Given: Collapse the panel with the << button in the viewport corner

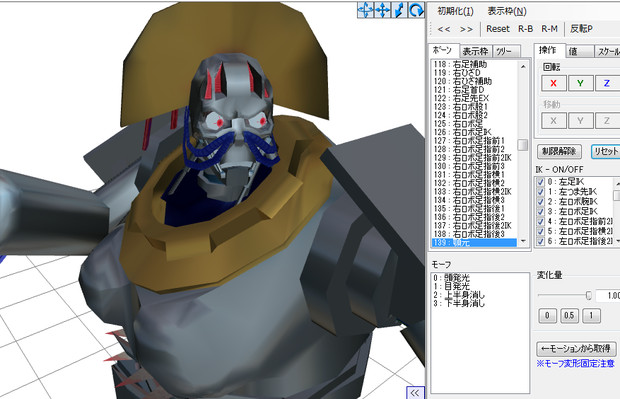Looking at the screenshot, I should (x=415, y=393).
